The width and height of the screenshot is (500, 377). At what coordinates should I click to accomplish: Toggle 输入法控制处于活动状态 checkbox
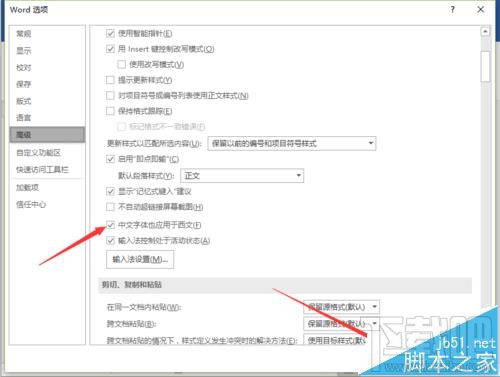coord(110,240)
